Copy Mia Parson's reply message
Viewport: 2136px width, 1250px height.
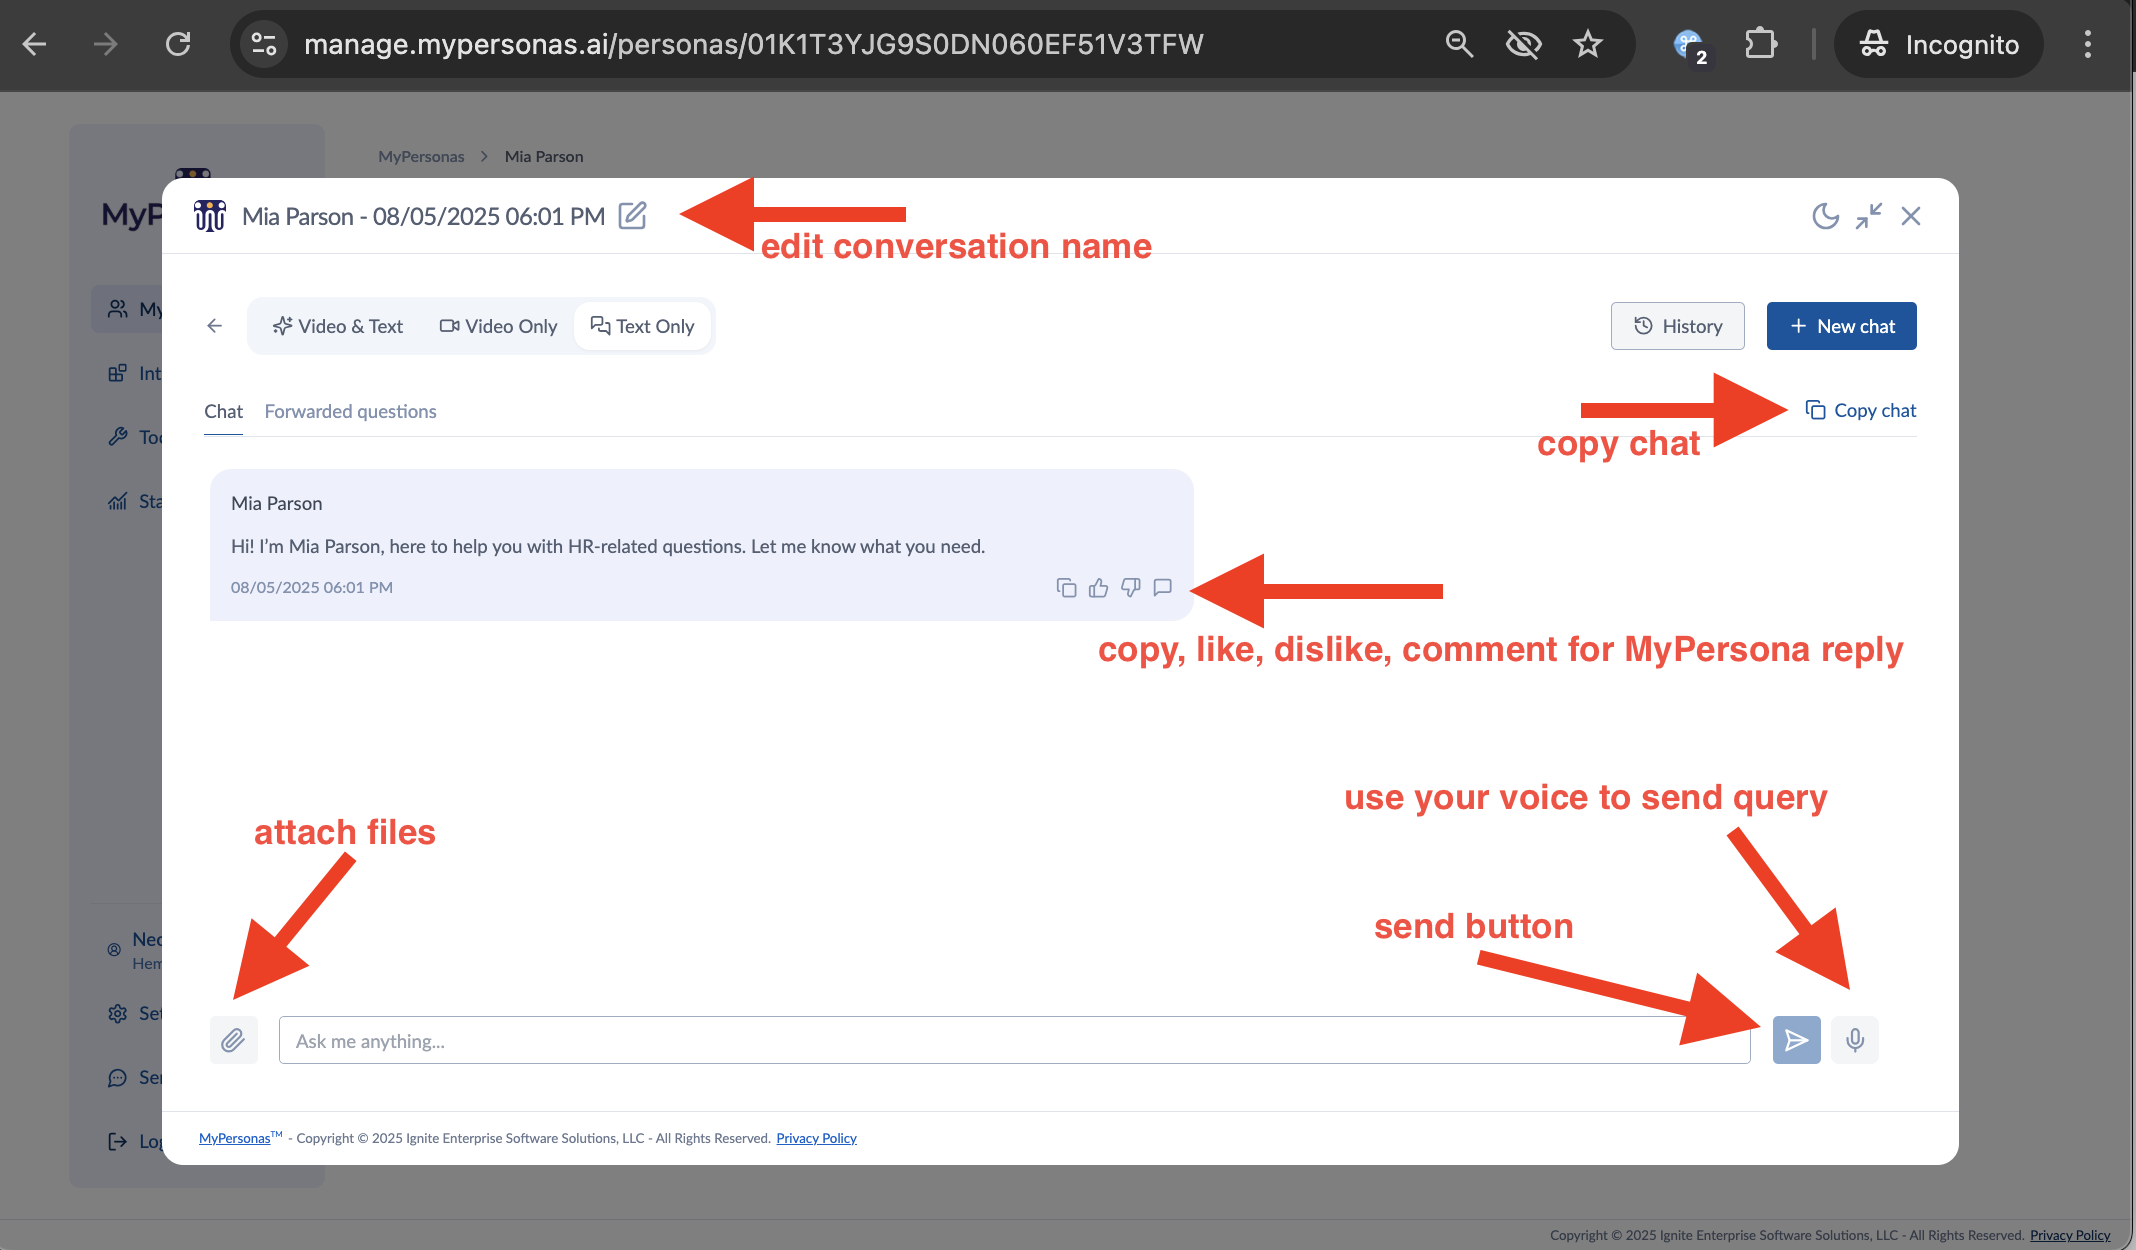coord(1066,588)
